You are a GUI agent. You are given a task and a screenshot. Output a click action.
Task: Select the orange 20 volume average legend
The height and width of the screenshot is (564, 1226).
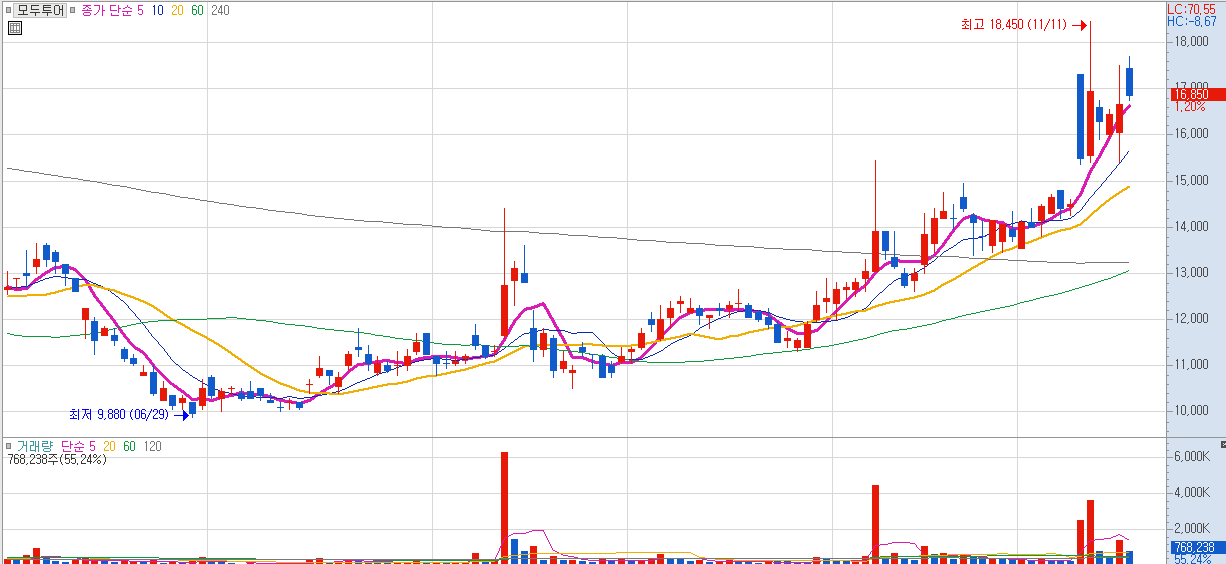(x=108, y=446)
